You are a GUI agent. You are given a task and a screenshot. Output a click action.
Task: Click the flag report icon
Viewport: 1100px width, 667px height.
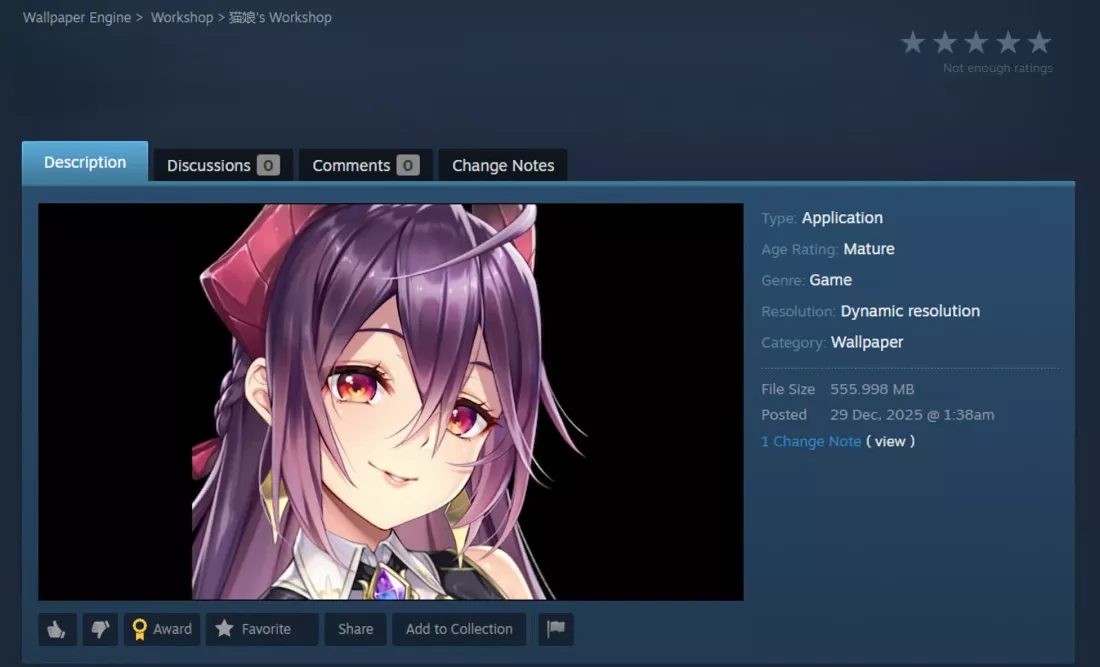556,629
